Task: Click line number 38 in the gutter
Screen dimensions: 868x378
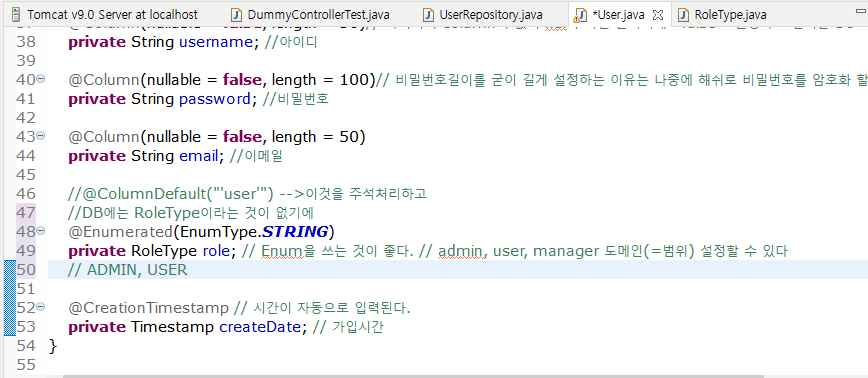Action: click(x=26, y=42)
